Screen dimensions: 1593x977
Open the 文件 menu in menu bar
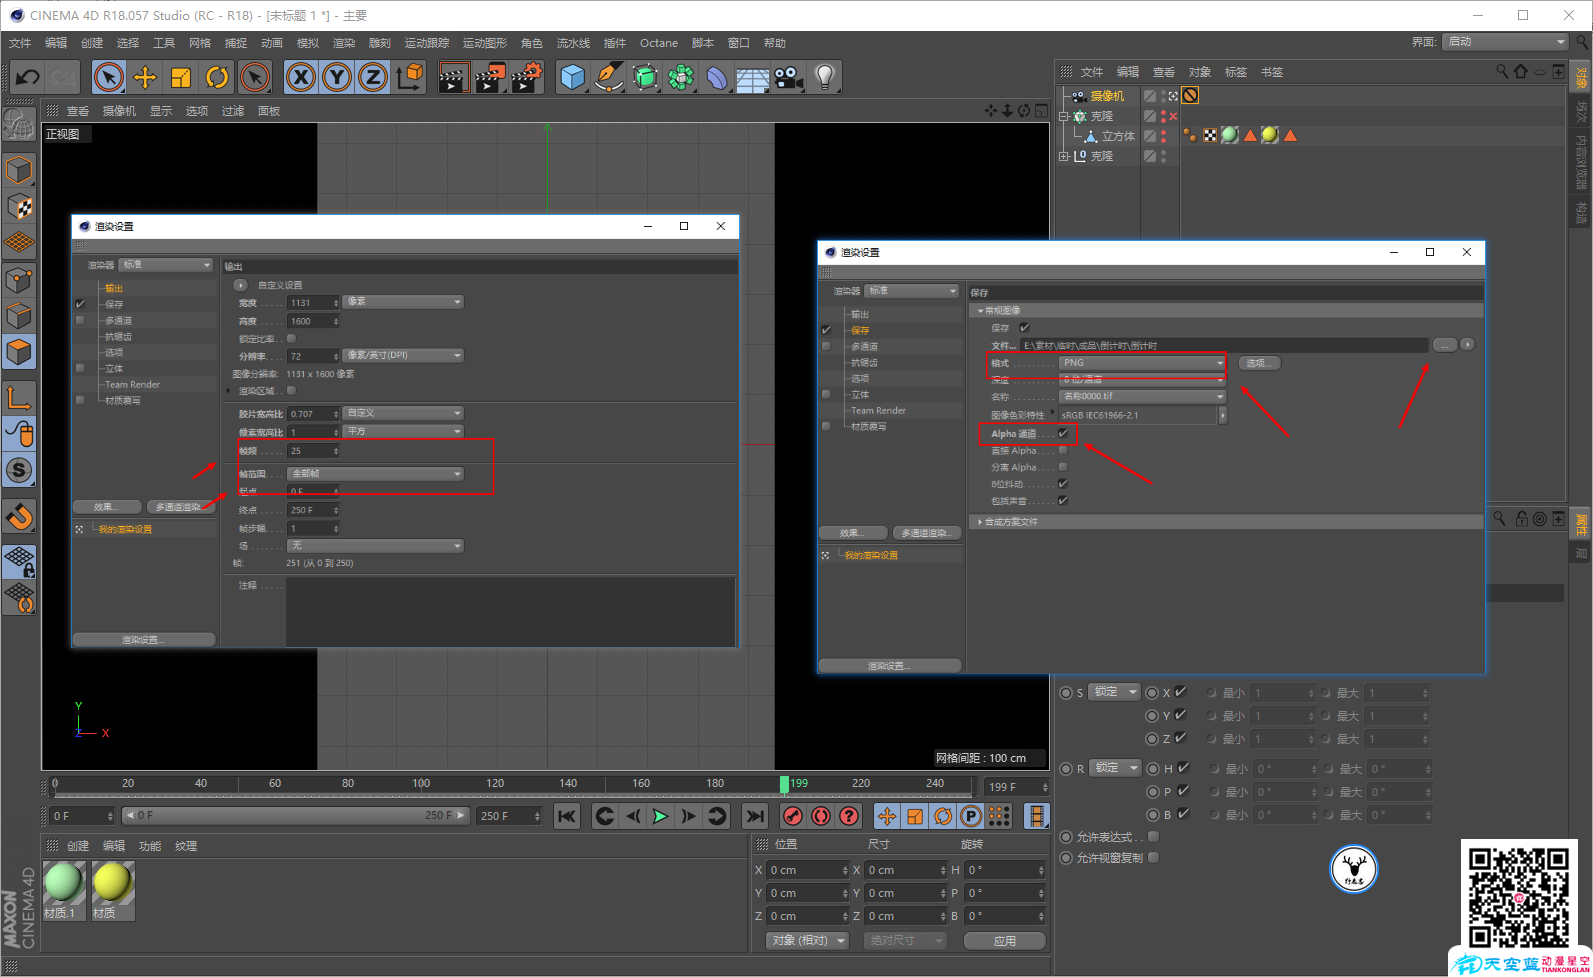click(x=20, y=43)
